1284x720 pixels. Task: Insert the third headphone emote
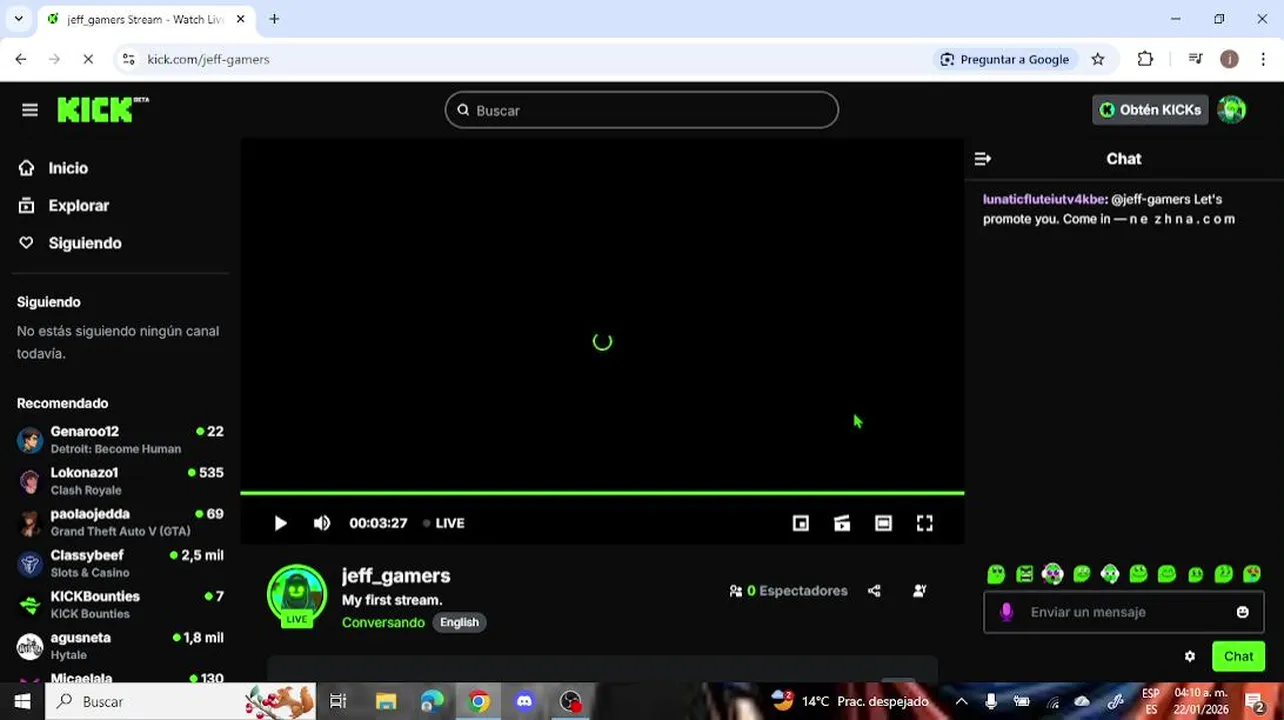coord(1053,574)
